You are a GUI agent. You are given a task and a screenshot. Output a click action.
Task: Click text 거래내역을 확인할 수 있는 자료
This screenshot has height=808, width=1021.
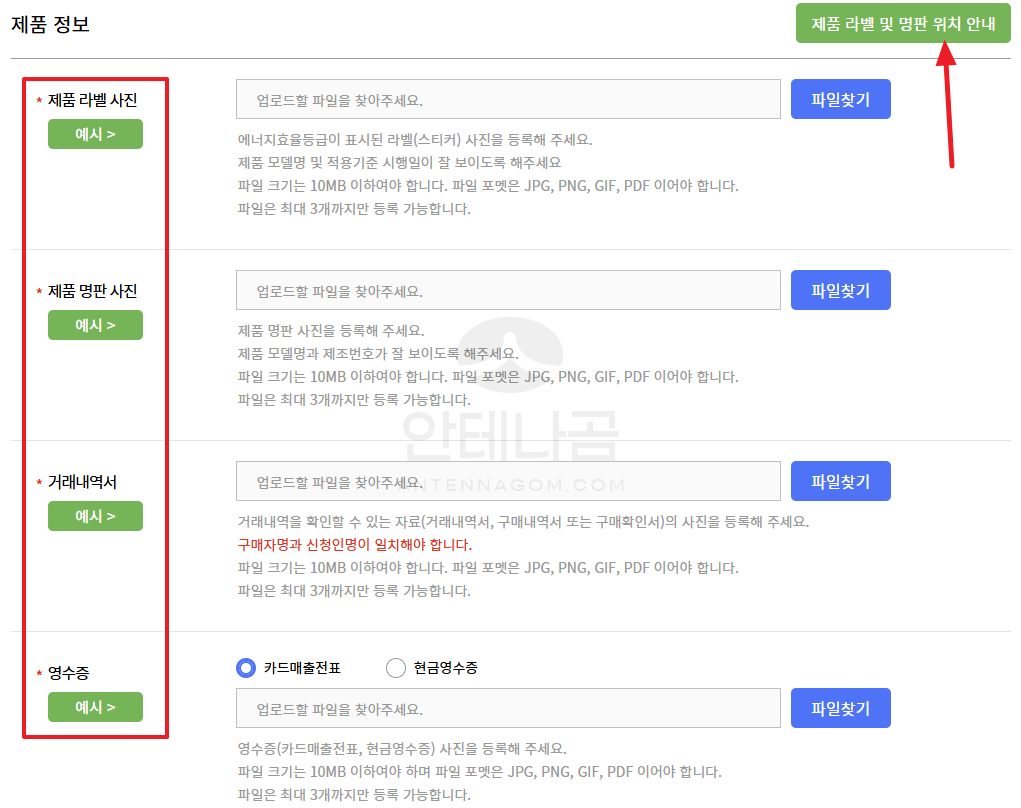tap(329, 522)
